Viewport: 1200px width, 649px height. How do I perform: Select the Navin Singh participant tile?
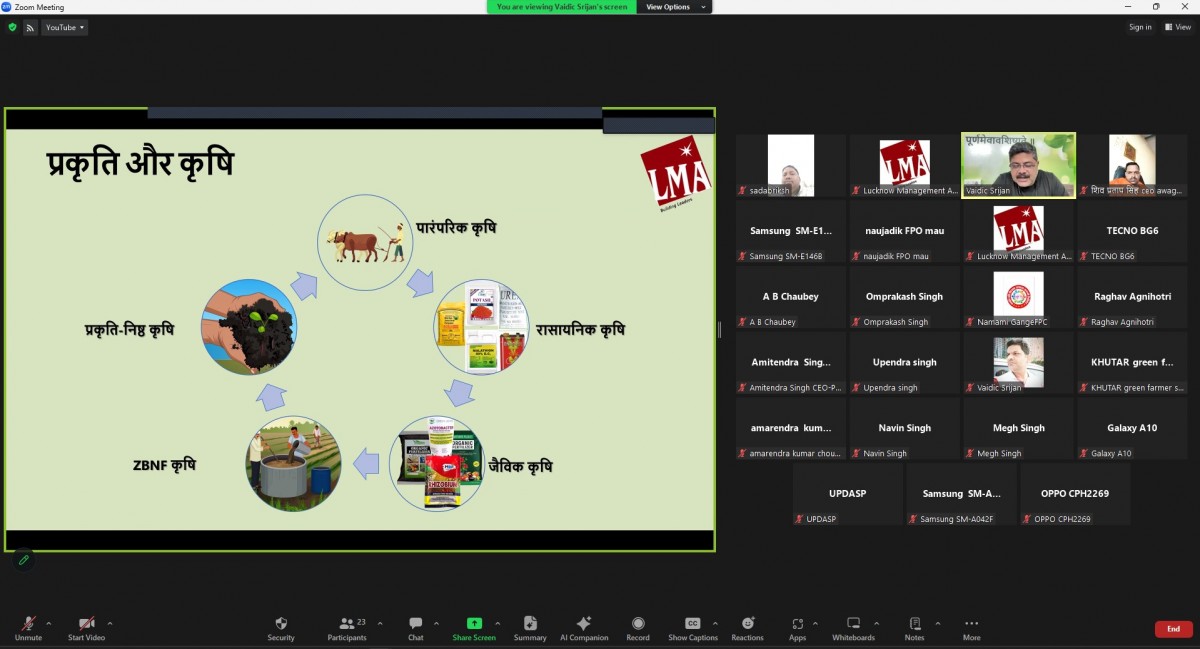click(905, 428)
